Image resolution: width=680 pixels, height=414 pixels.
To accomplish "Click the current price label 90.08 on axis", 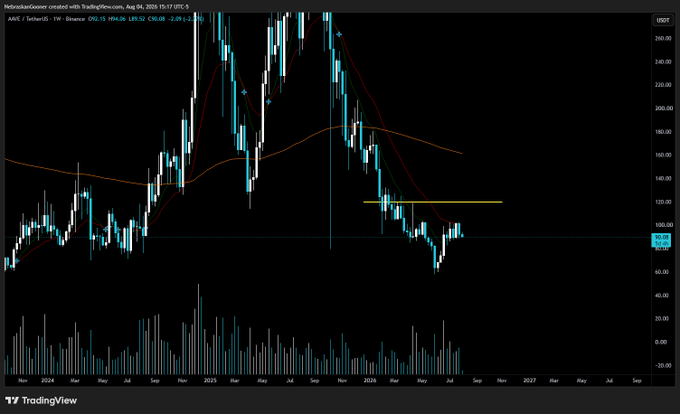I will (x=661, y=238).
